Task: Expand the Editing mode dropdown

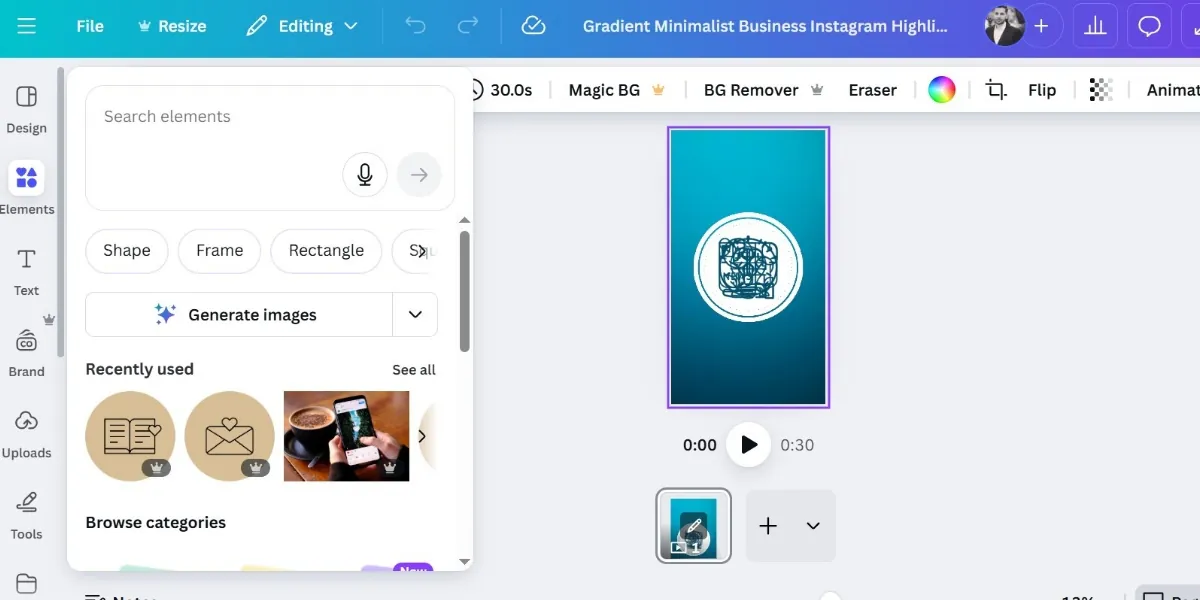Action: point(302,26)
